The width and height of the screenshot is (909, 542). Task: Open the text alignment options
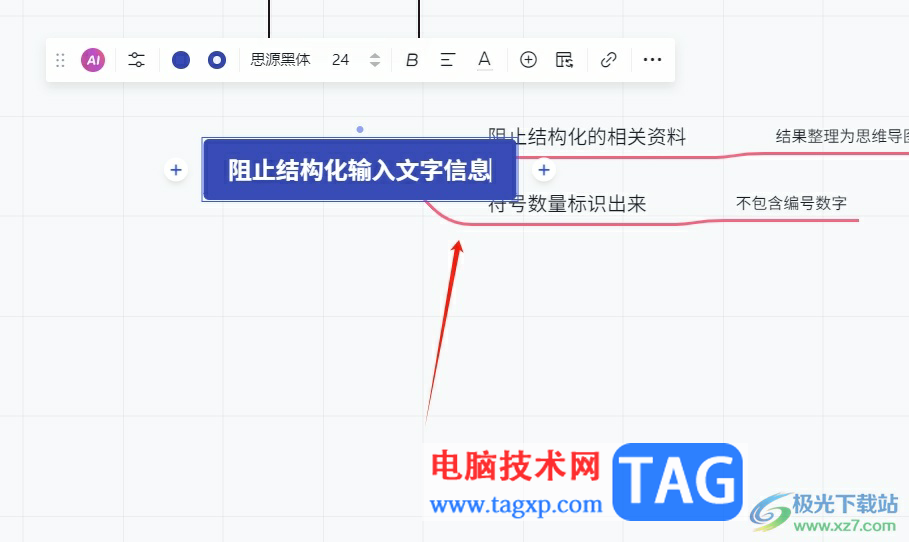(448, 60)
